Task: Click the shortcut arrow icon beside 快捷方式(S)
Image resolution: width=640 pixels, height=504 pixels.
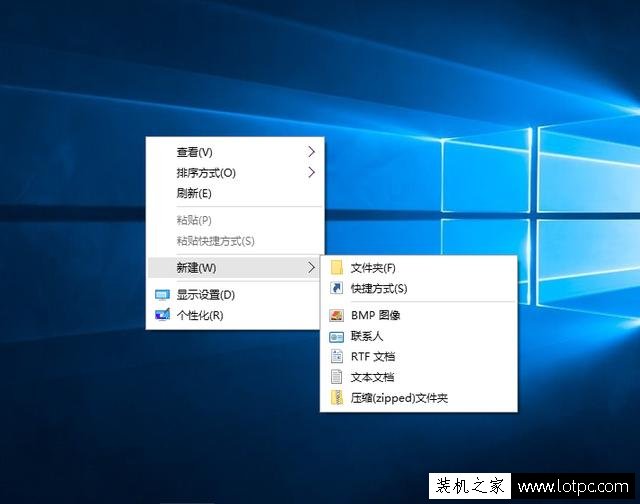Action: (337, 288)
